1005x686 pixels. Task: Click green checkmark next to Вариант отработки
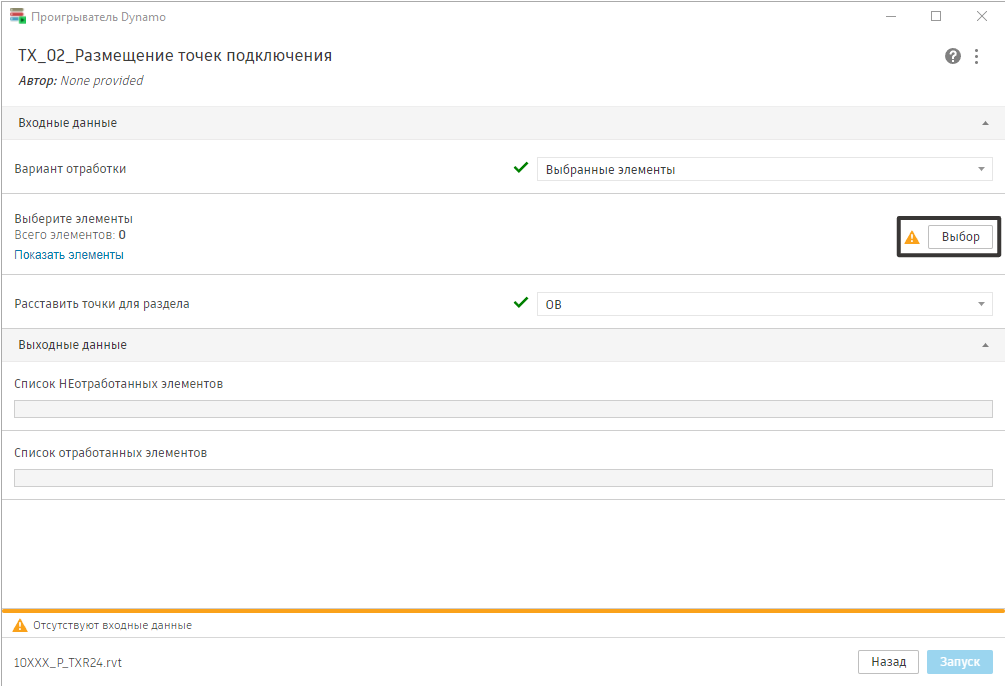[x=520, y=168]
